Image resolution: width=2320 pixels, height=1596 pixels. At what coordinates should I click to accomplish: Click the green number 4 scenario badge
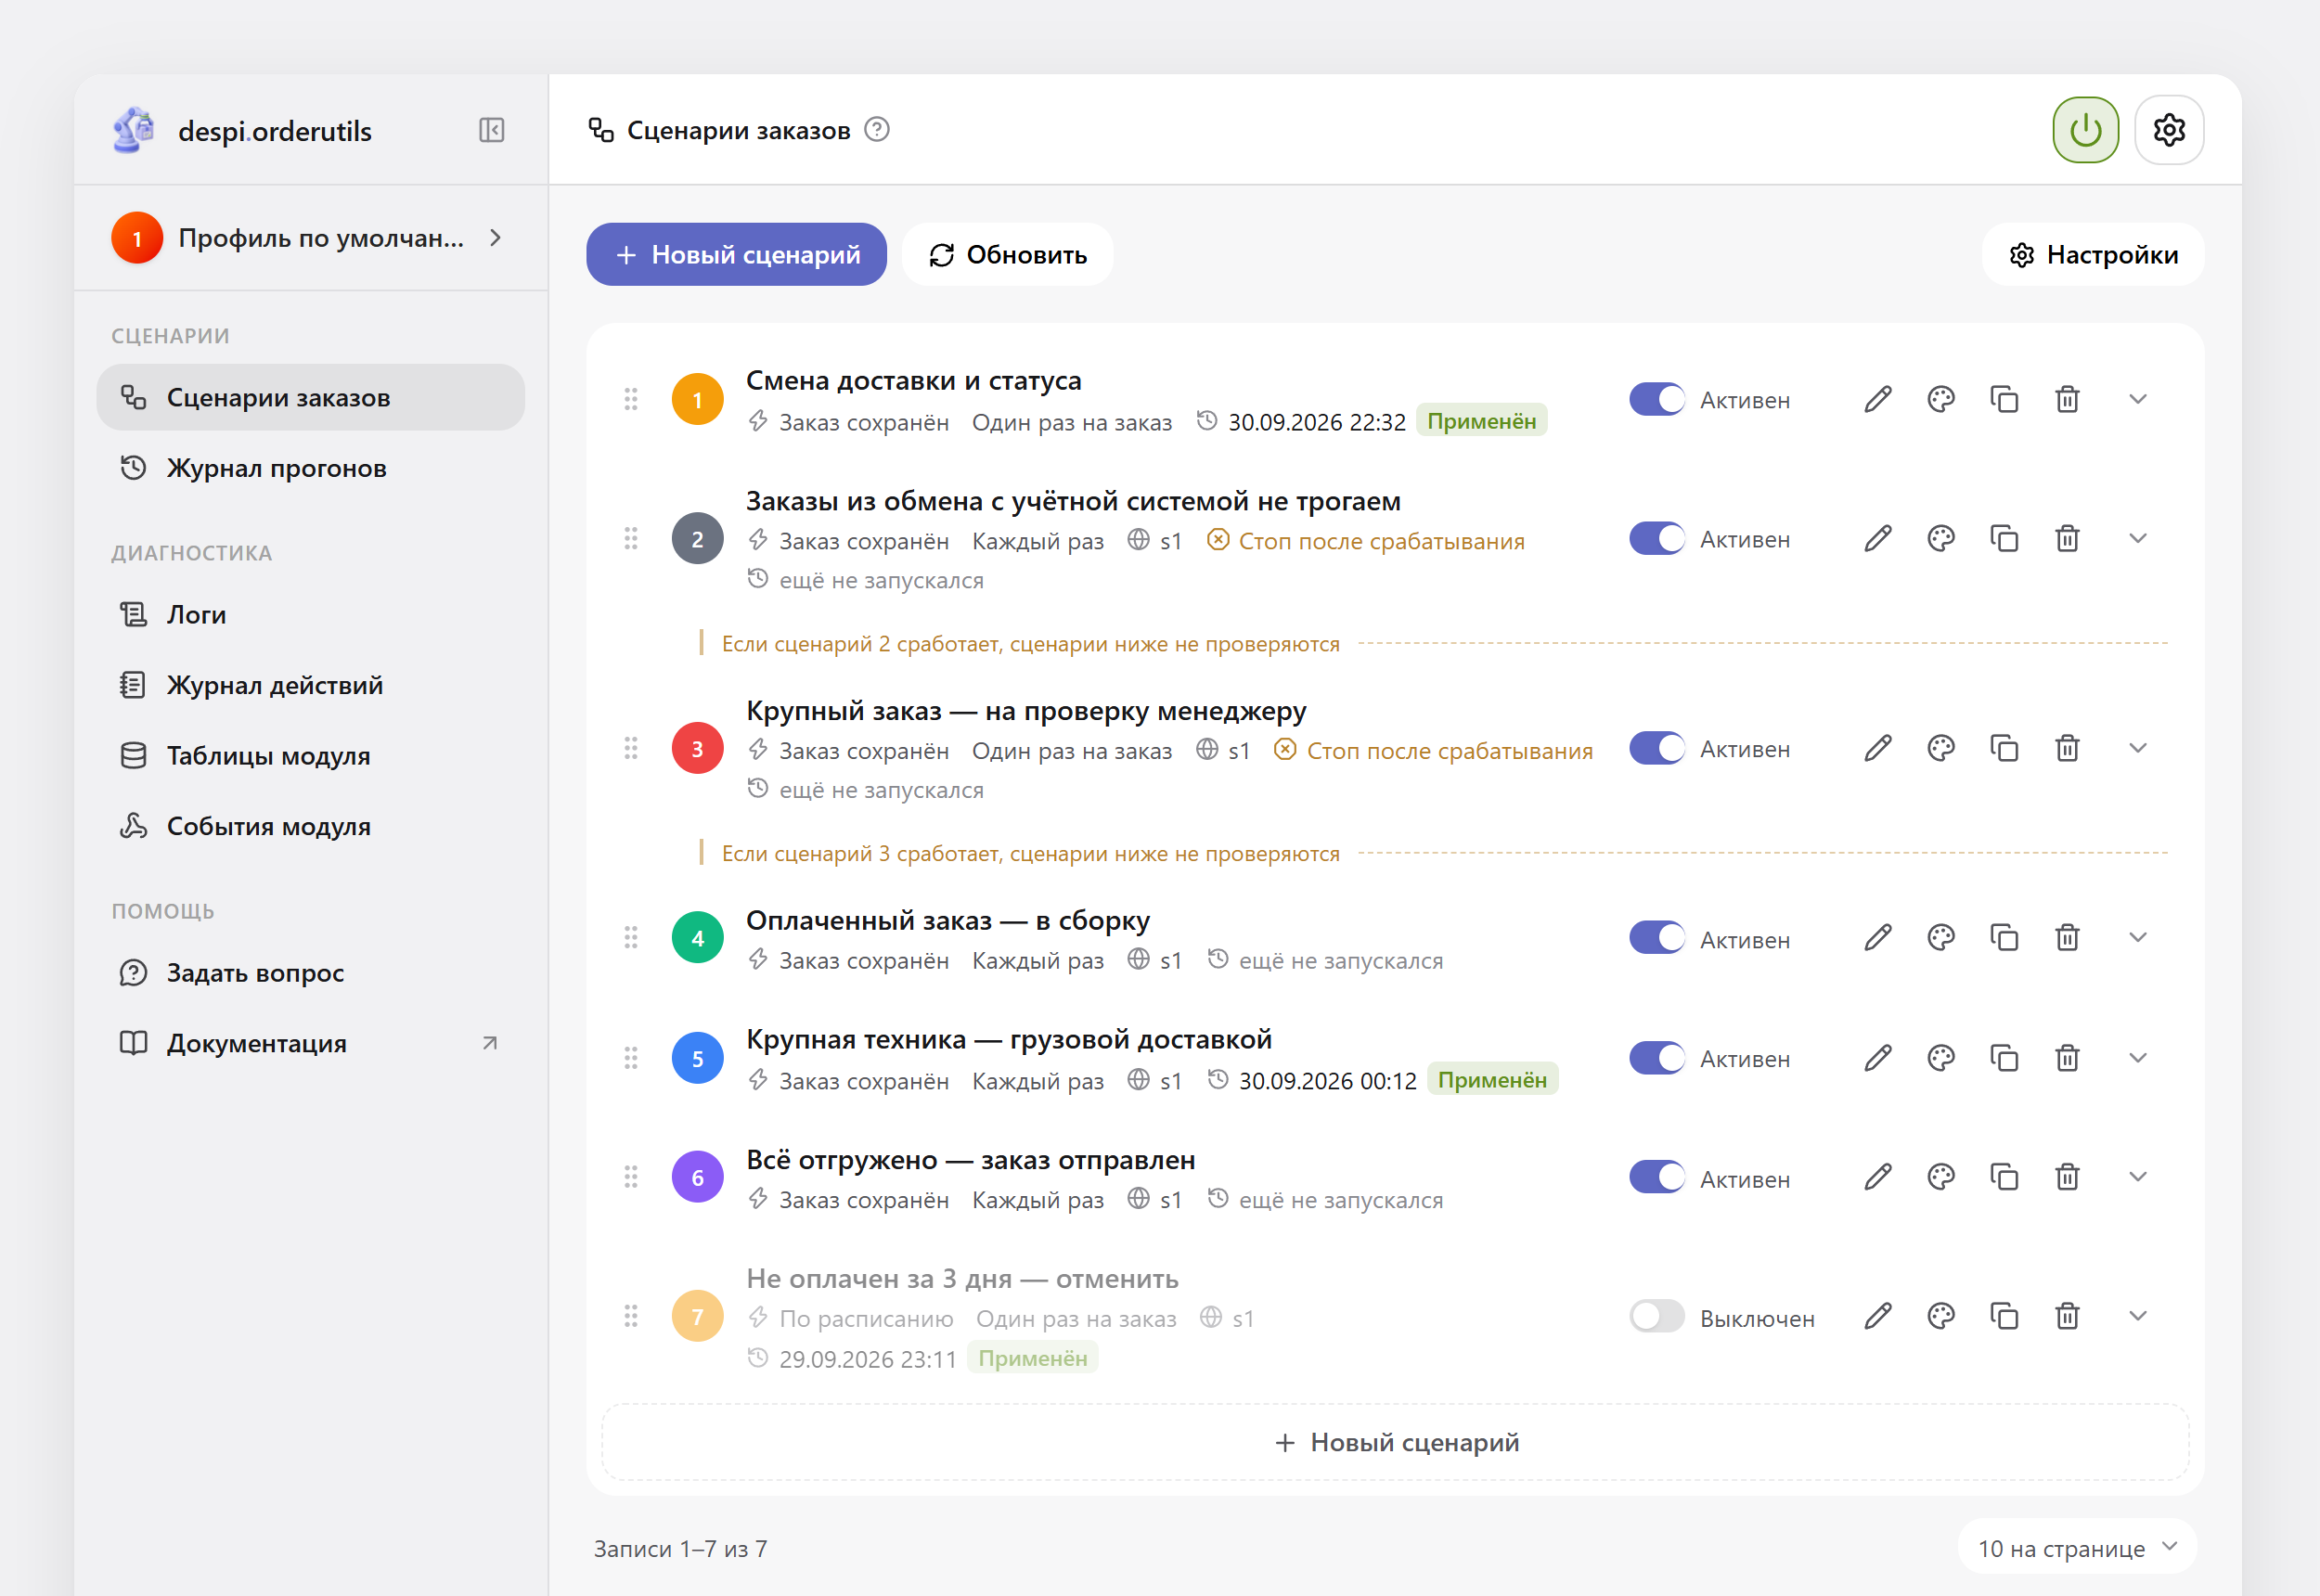click(697, 938)
